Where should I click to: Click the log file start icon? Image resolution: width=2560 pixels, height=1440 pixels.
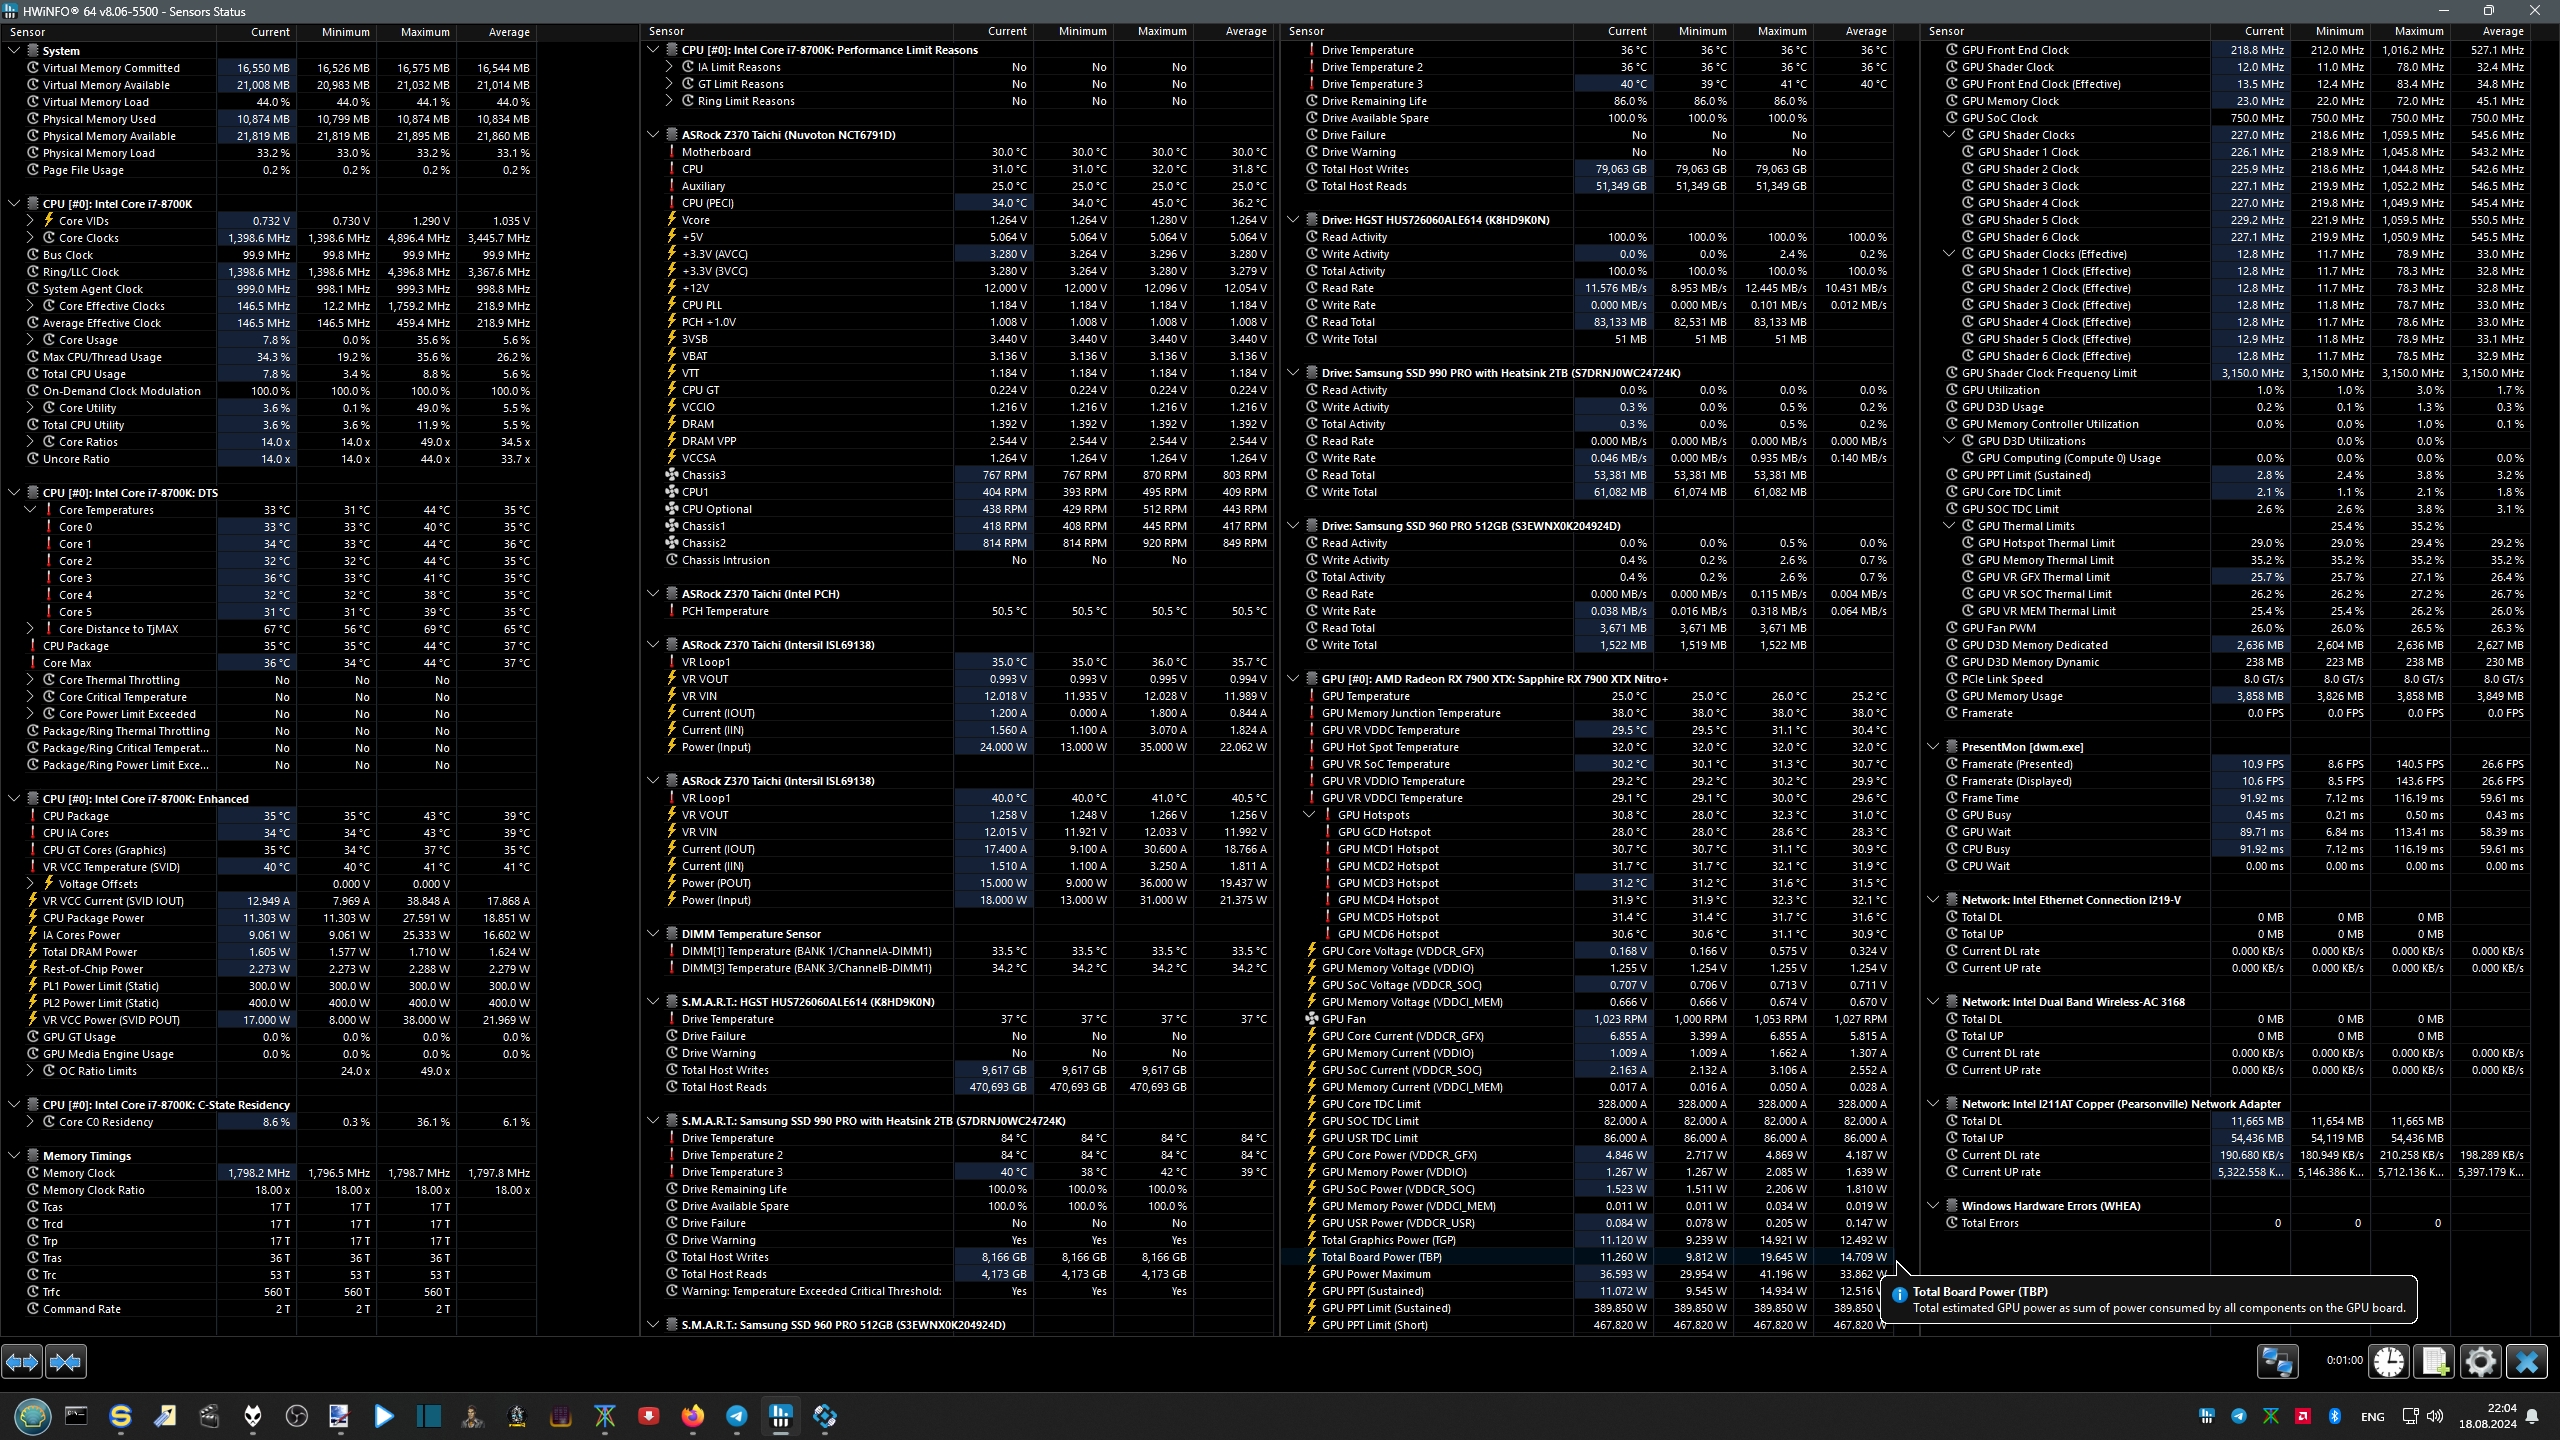click(x=2434, y=1361)
